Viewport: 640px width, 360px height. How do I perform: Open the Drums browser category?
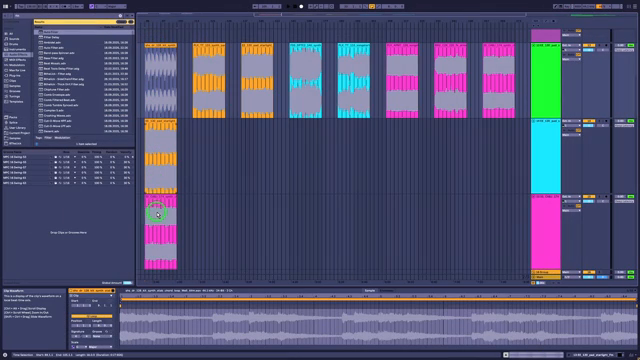(13, 44)
